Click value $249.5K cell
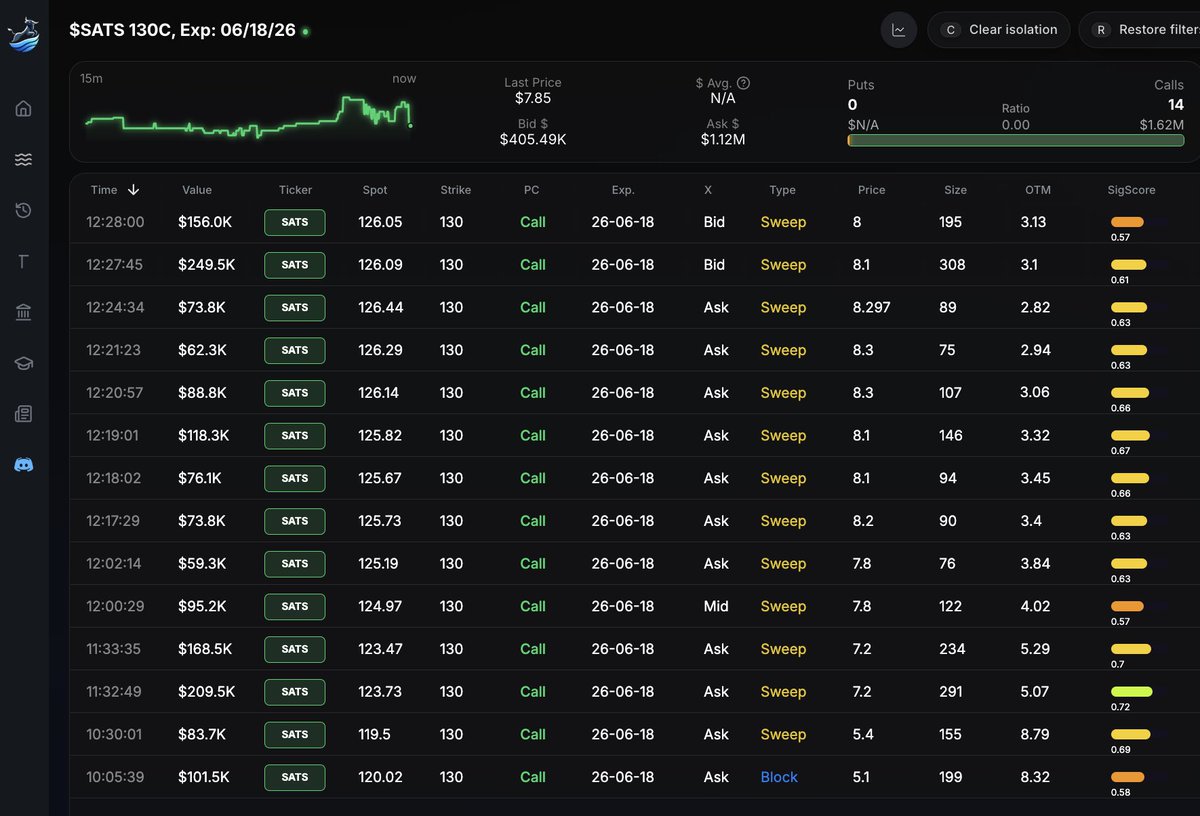Viewport: 1200px width, 816px height. pyautogui.click(x=207, y=265)
